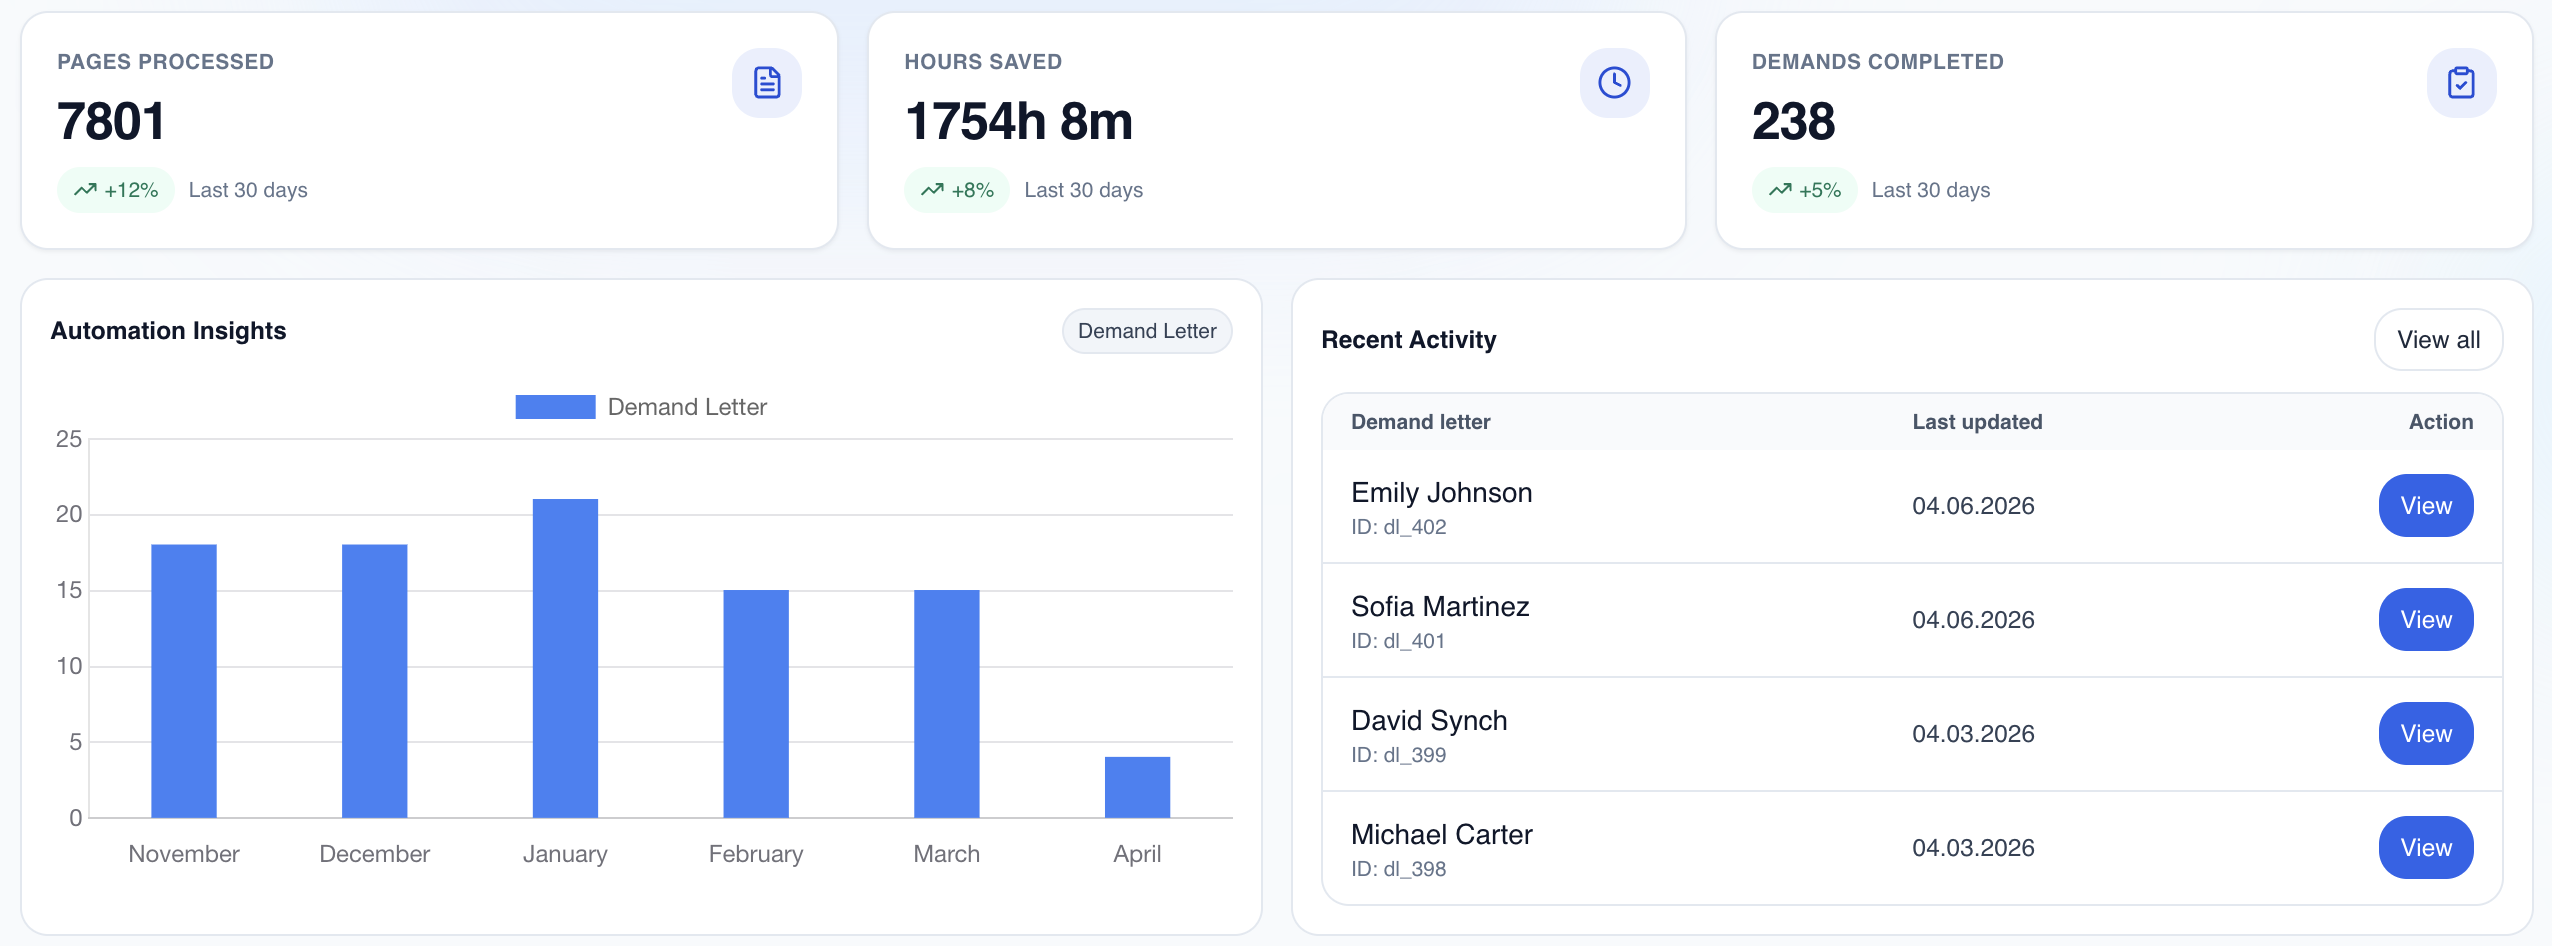View Sofia Martinez's demand letter
Viewport: 2552px width, 946px height.
click(2425, 620)
